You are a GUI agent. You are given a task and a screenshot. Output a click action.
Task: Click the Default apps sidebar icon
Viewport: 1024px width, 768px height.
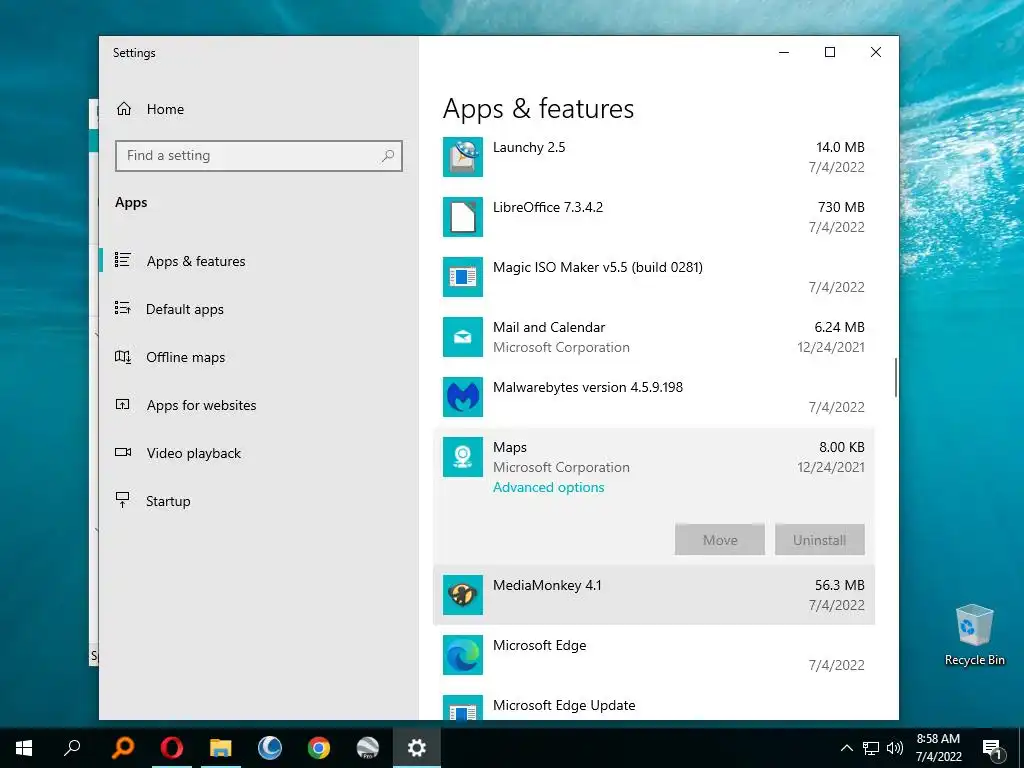coord(123,308)
